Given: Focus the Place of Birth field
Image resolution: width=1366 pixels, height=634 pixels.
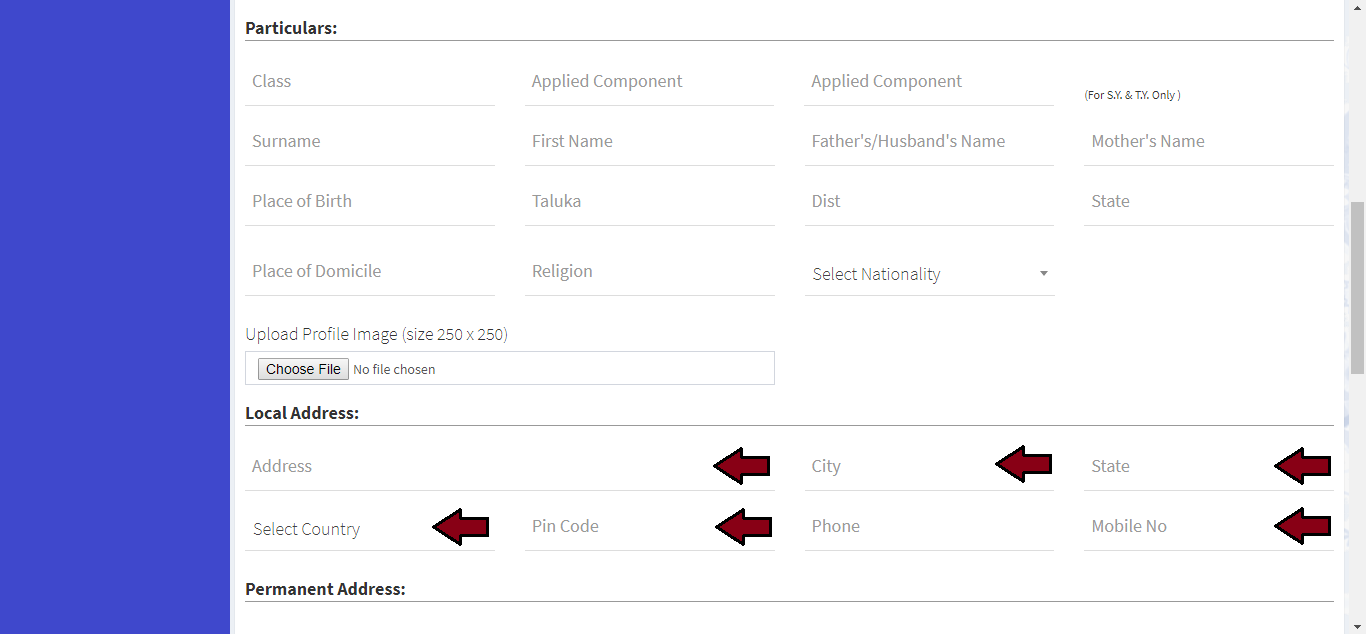Looking at the screenshot, I should point(370,202).
